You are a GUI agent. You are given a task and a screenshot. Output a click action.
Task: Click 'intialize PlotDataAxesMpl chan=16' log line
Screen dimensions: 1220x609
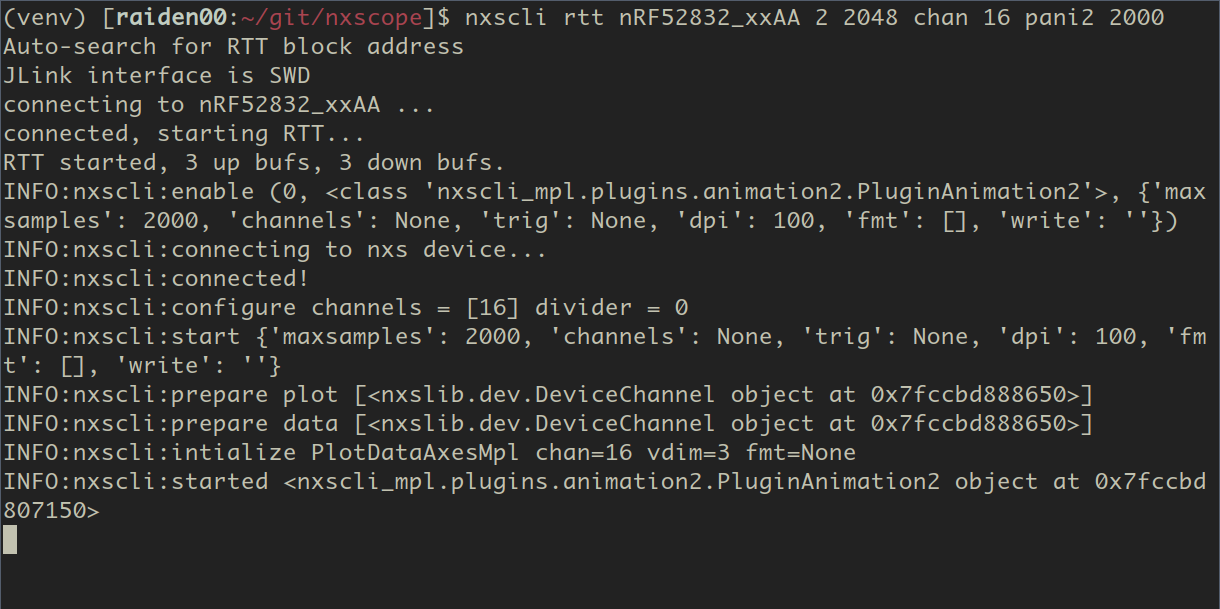pyautogui.click(x=430, y=452)
